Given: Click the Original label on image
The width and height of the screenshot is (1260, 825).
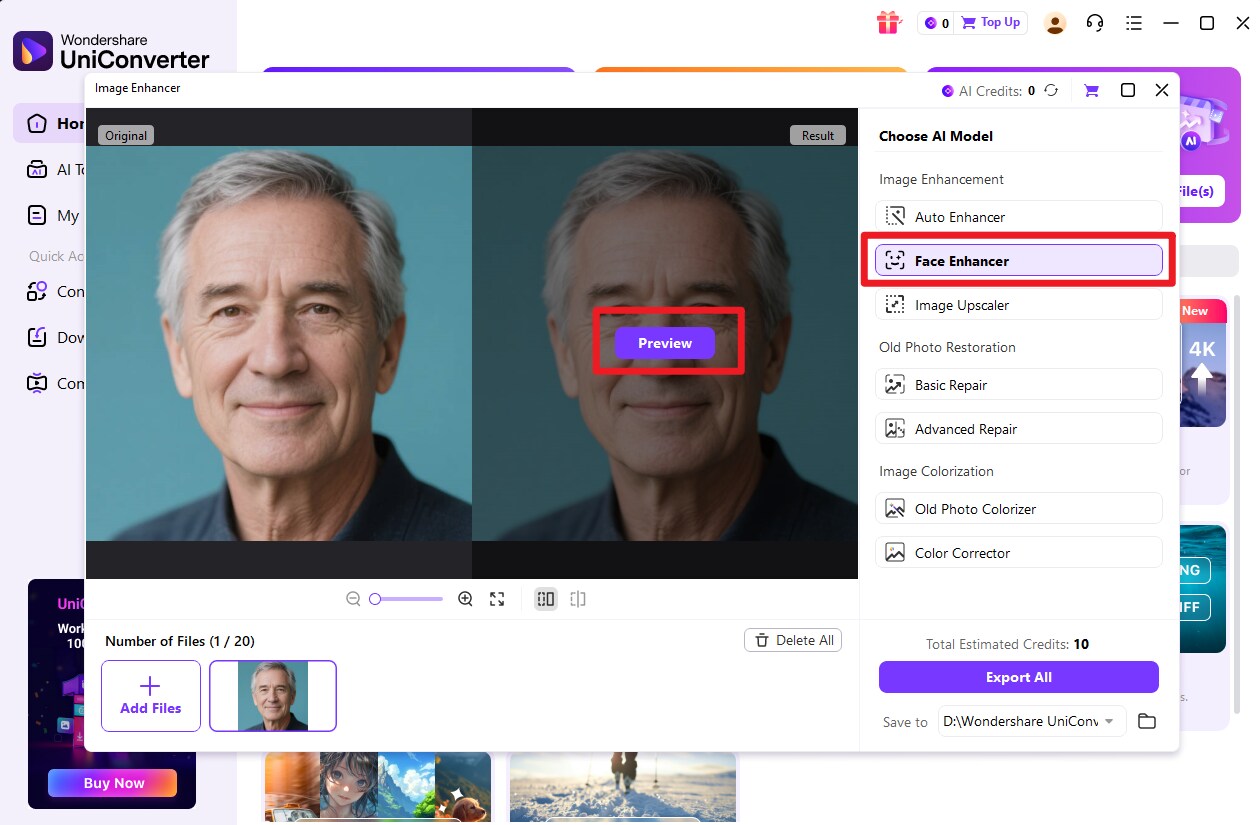Looking at the screenshot, I should point(126,135).
